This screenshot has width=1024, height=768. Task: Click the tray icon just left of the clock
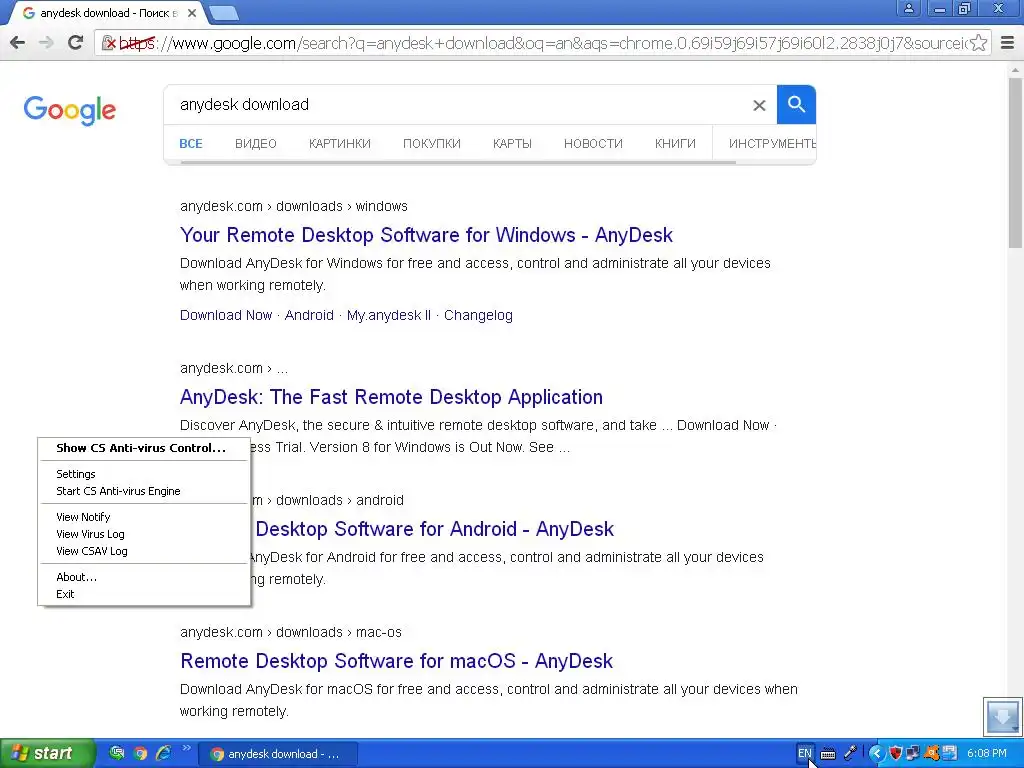(x=950, y=754)
